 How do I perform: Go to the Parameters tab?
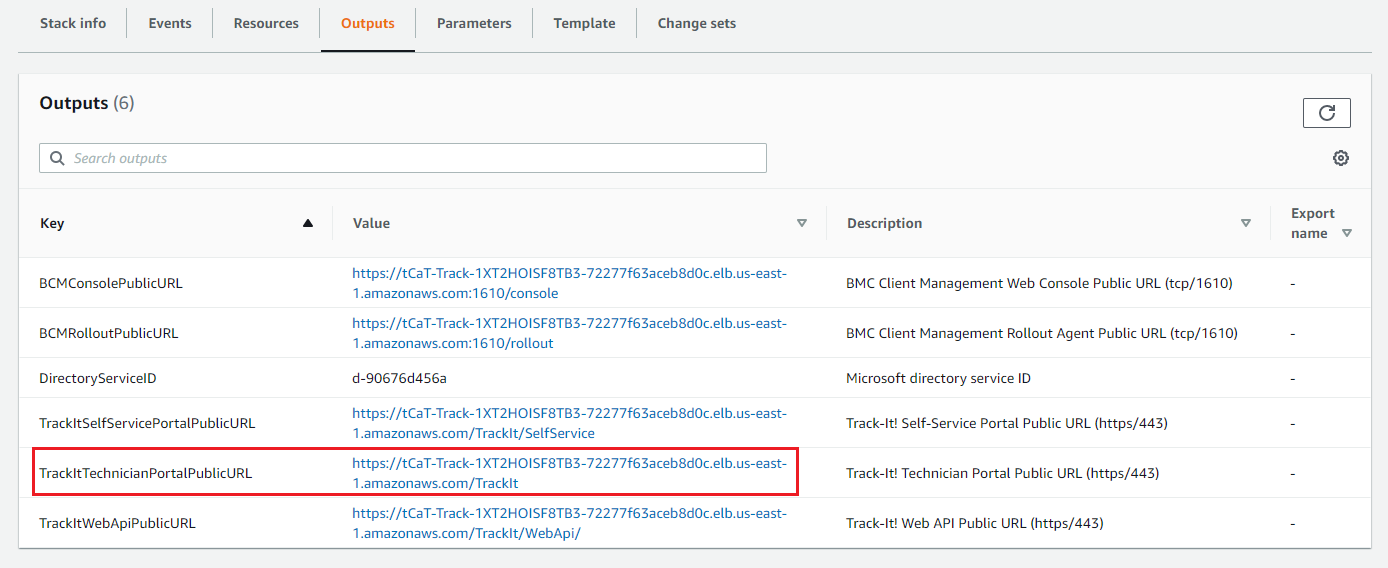pos(474,23)
